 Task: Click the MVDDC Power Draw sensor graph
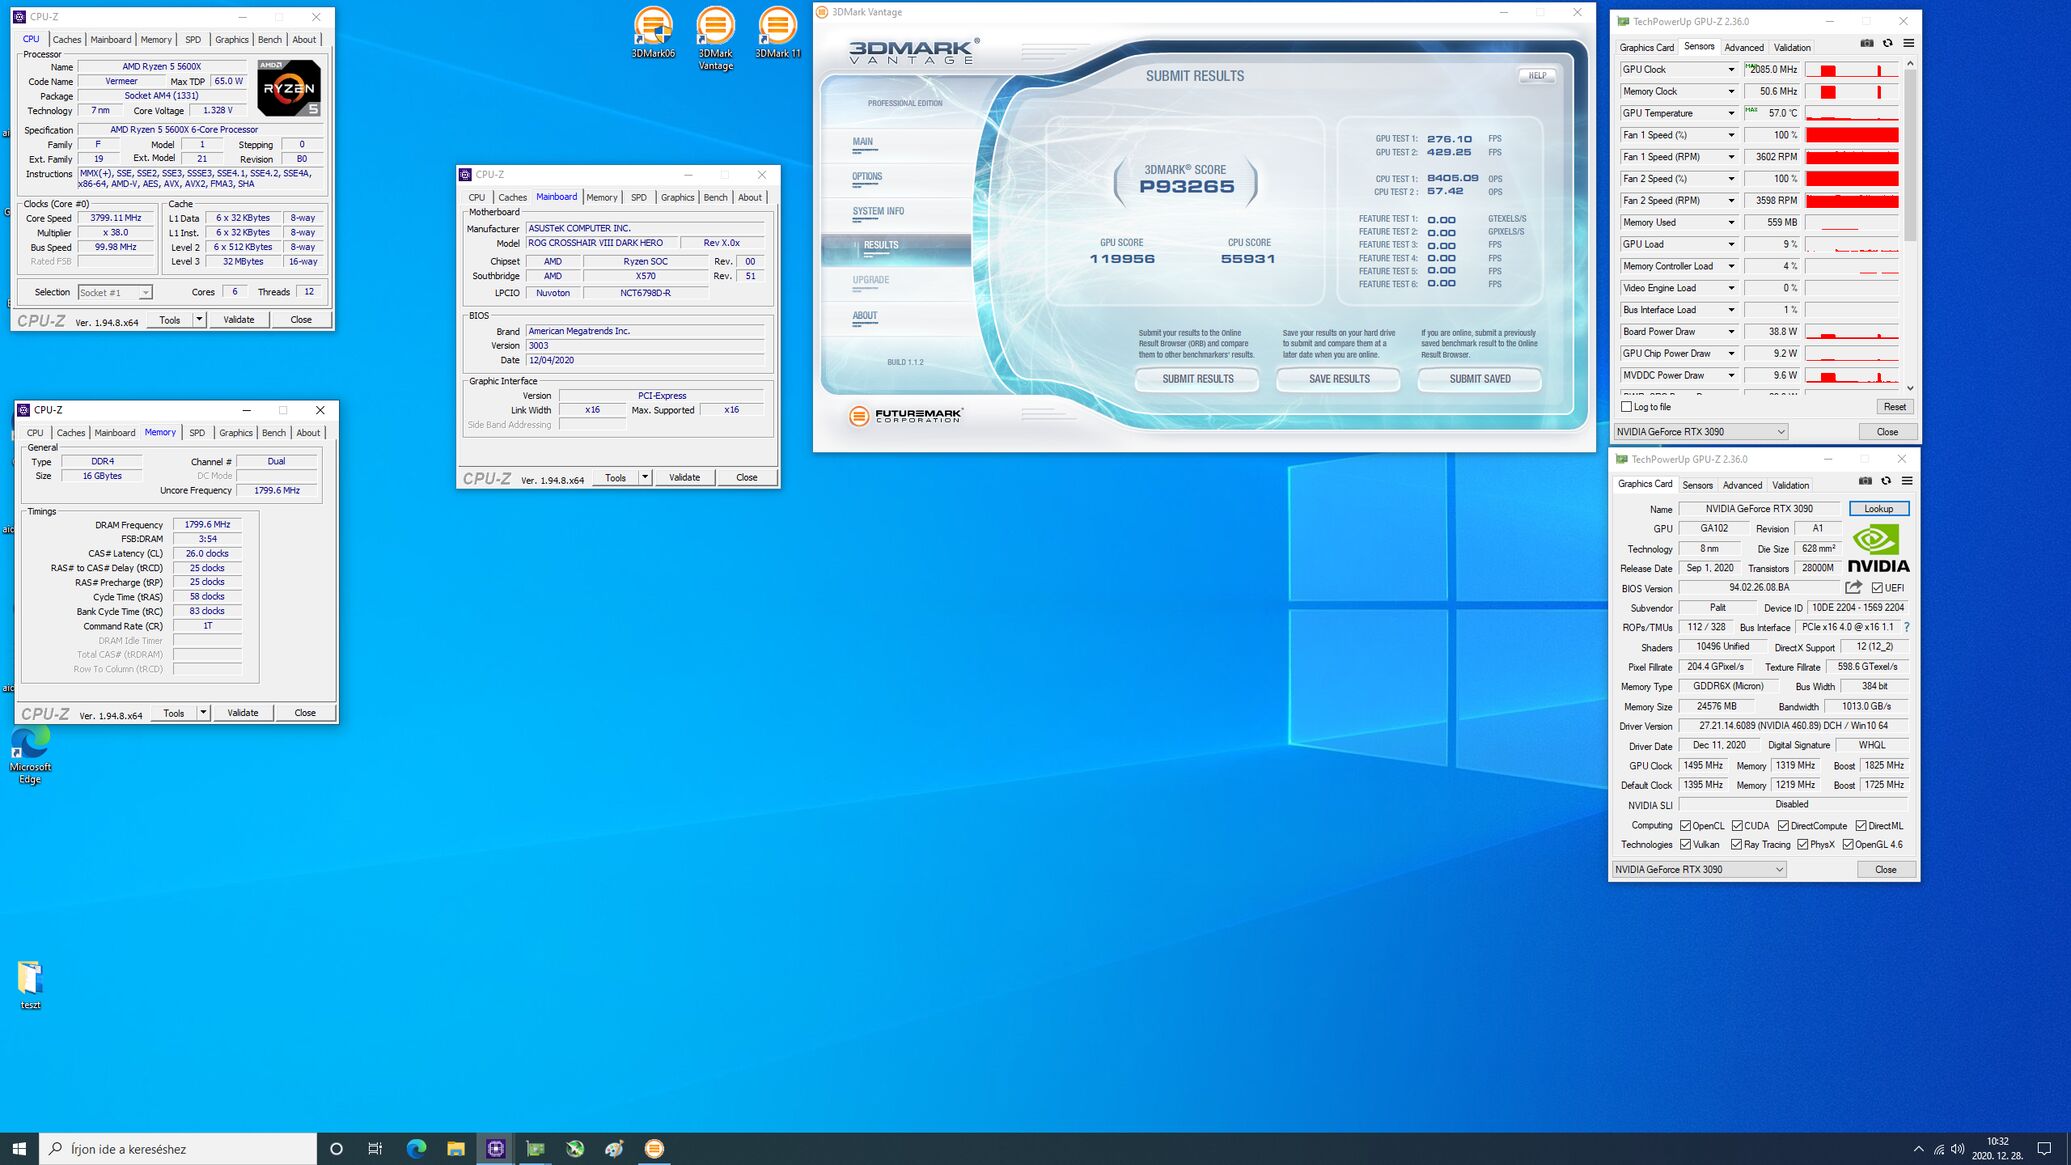pyautogui.click(x=1851, y=376)
